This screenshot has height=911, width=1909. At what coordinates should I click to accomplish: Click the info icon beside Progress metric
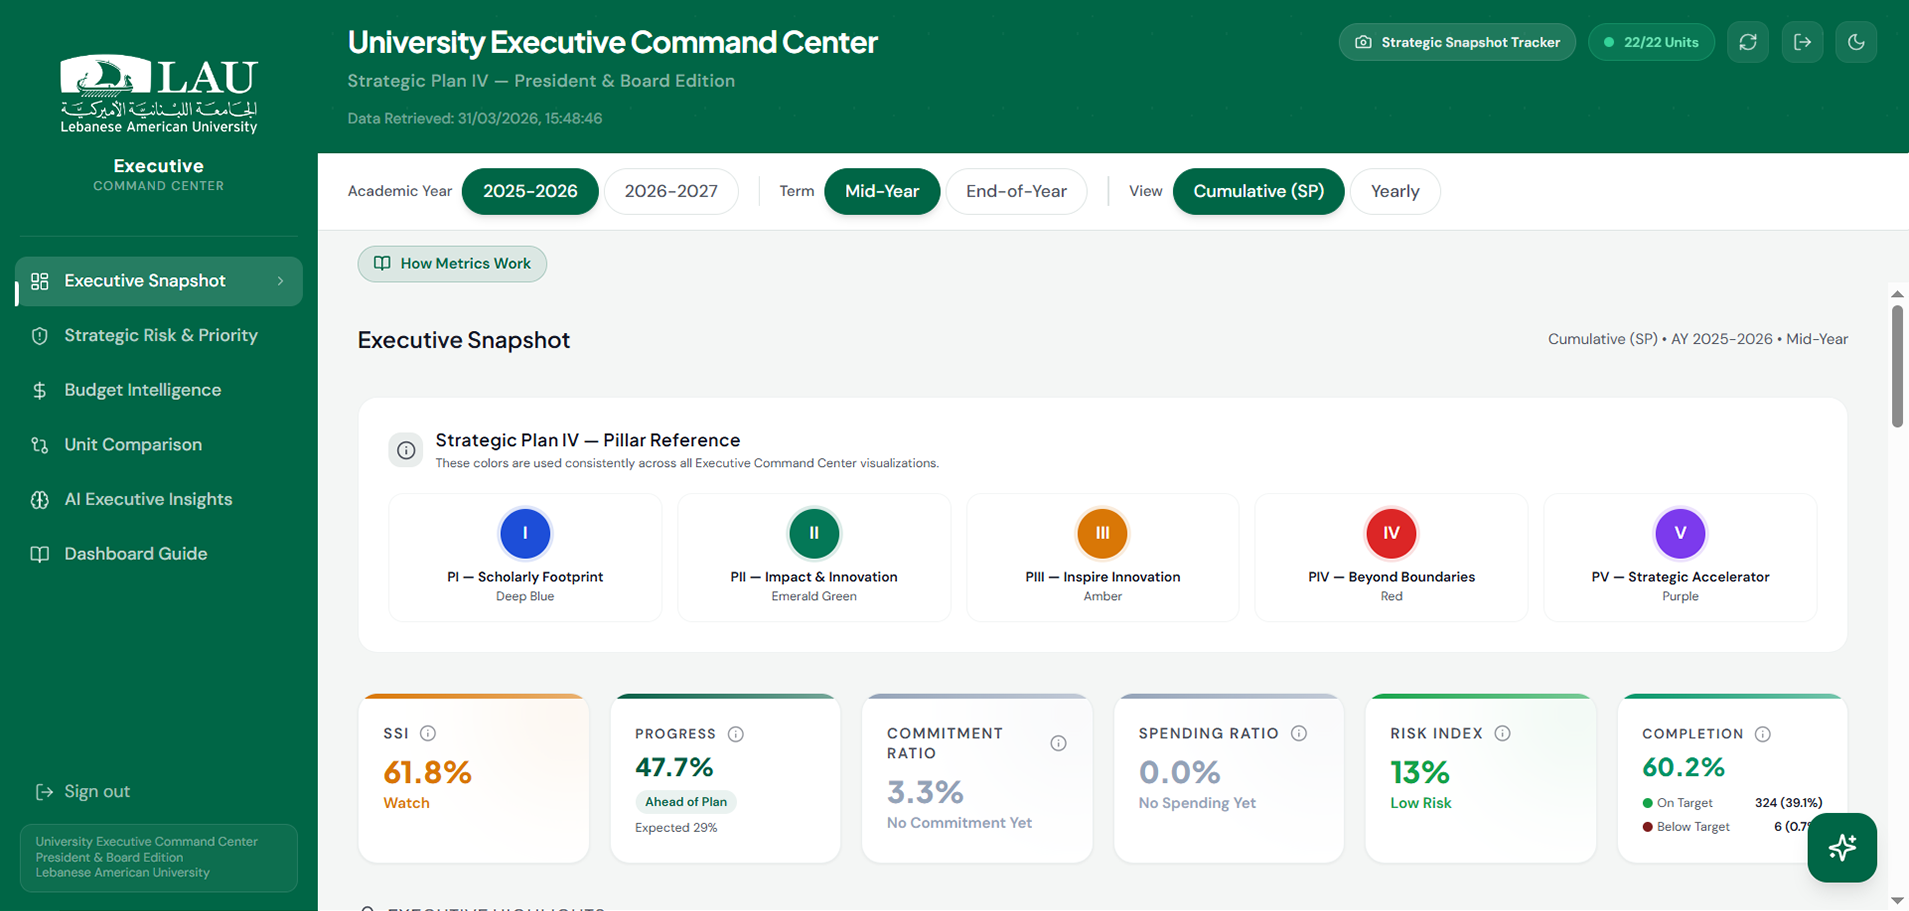736,734
